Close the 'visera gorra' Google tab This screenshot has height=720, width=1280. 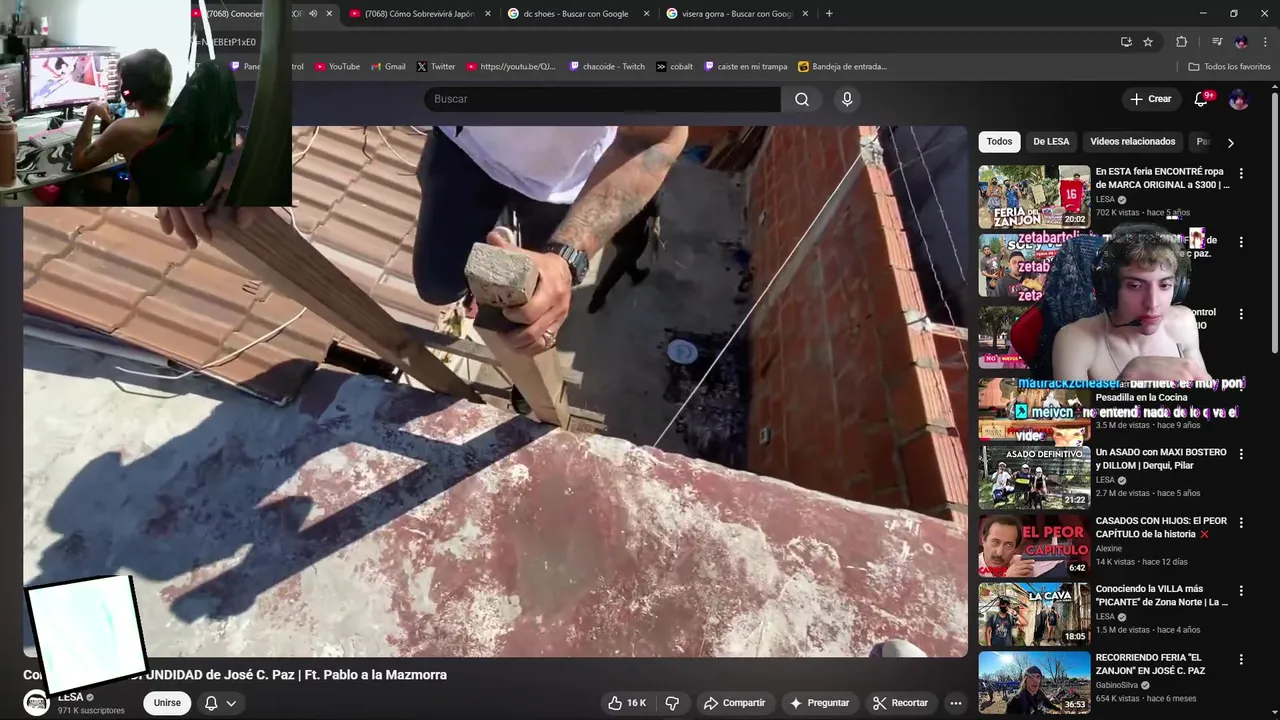[x=804, y=14]
